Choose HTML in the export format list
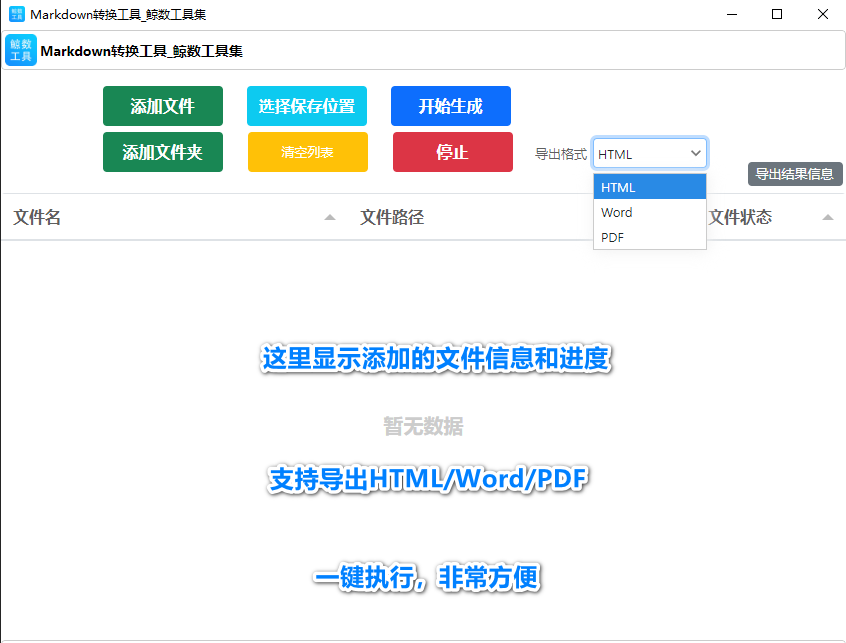 (650, 187)
